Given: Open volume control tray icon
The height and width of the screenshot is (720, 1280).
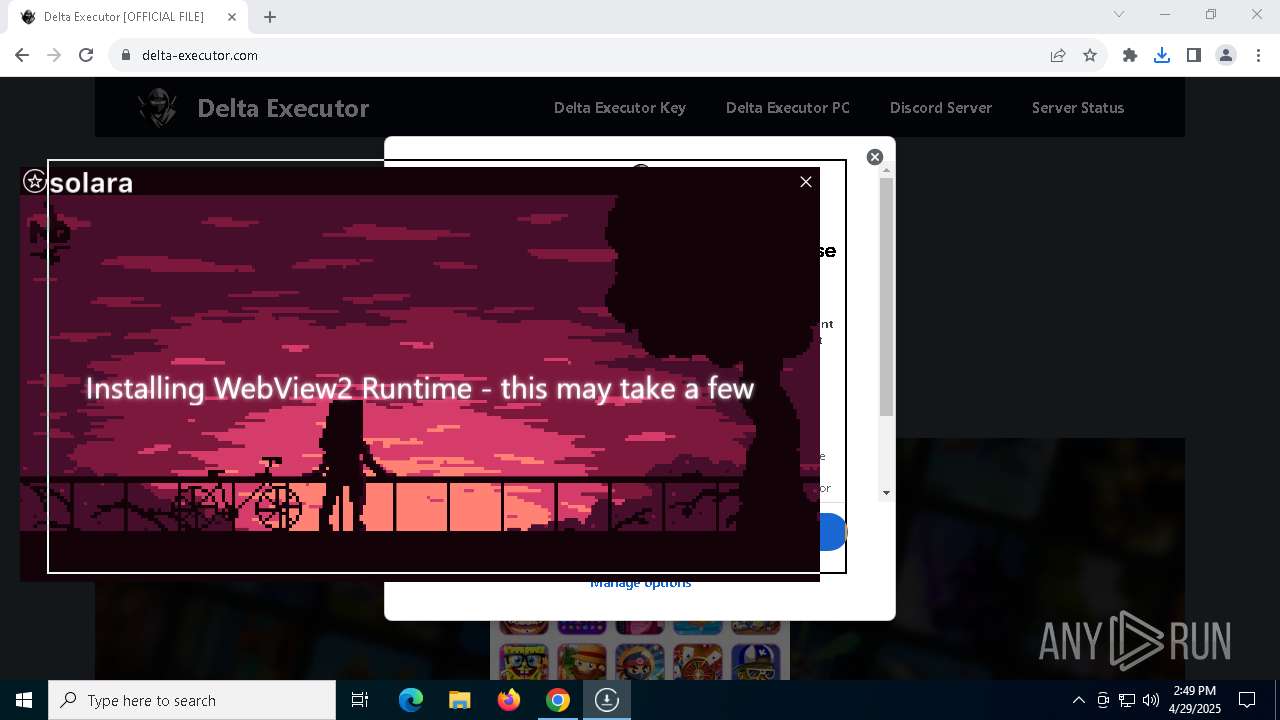Looking at the screenshot, I should 1150,700.
